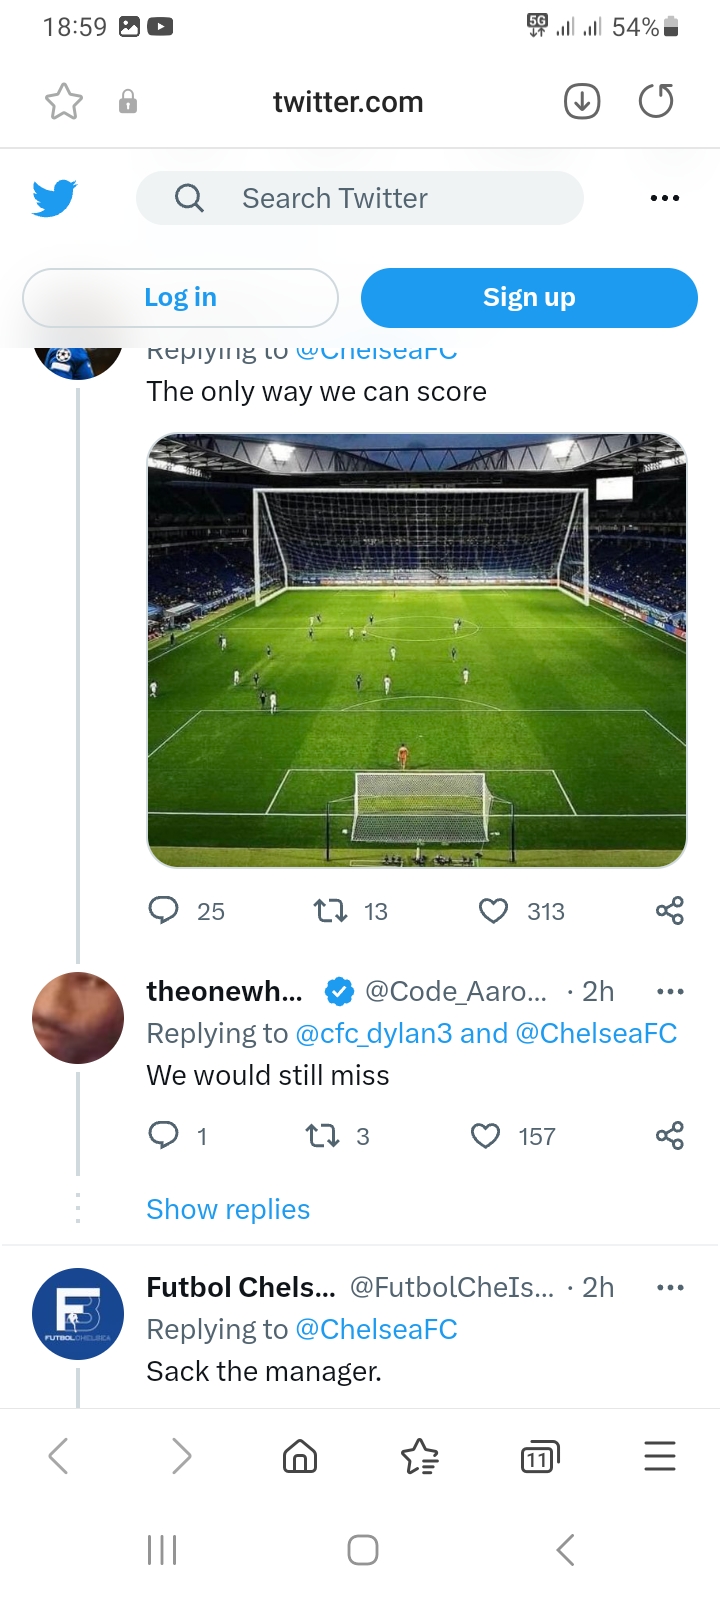
Task: Tap the browser download icon
Action: click(582, 101)
